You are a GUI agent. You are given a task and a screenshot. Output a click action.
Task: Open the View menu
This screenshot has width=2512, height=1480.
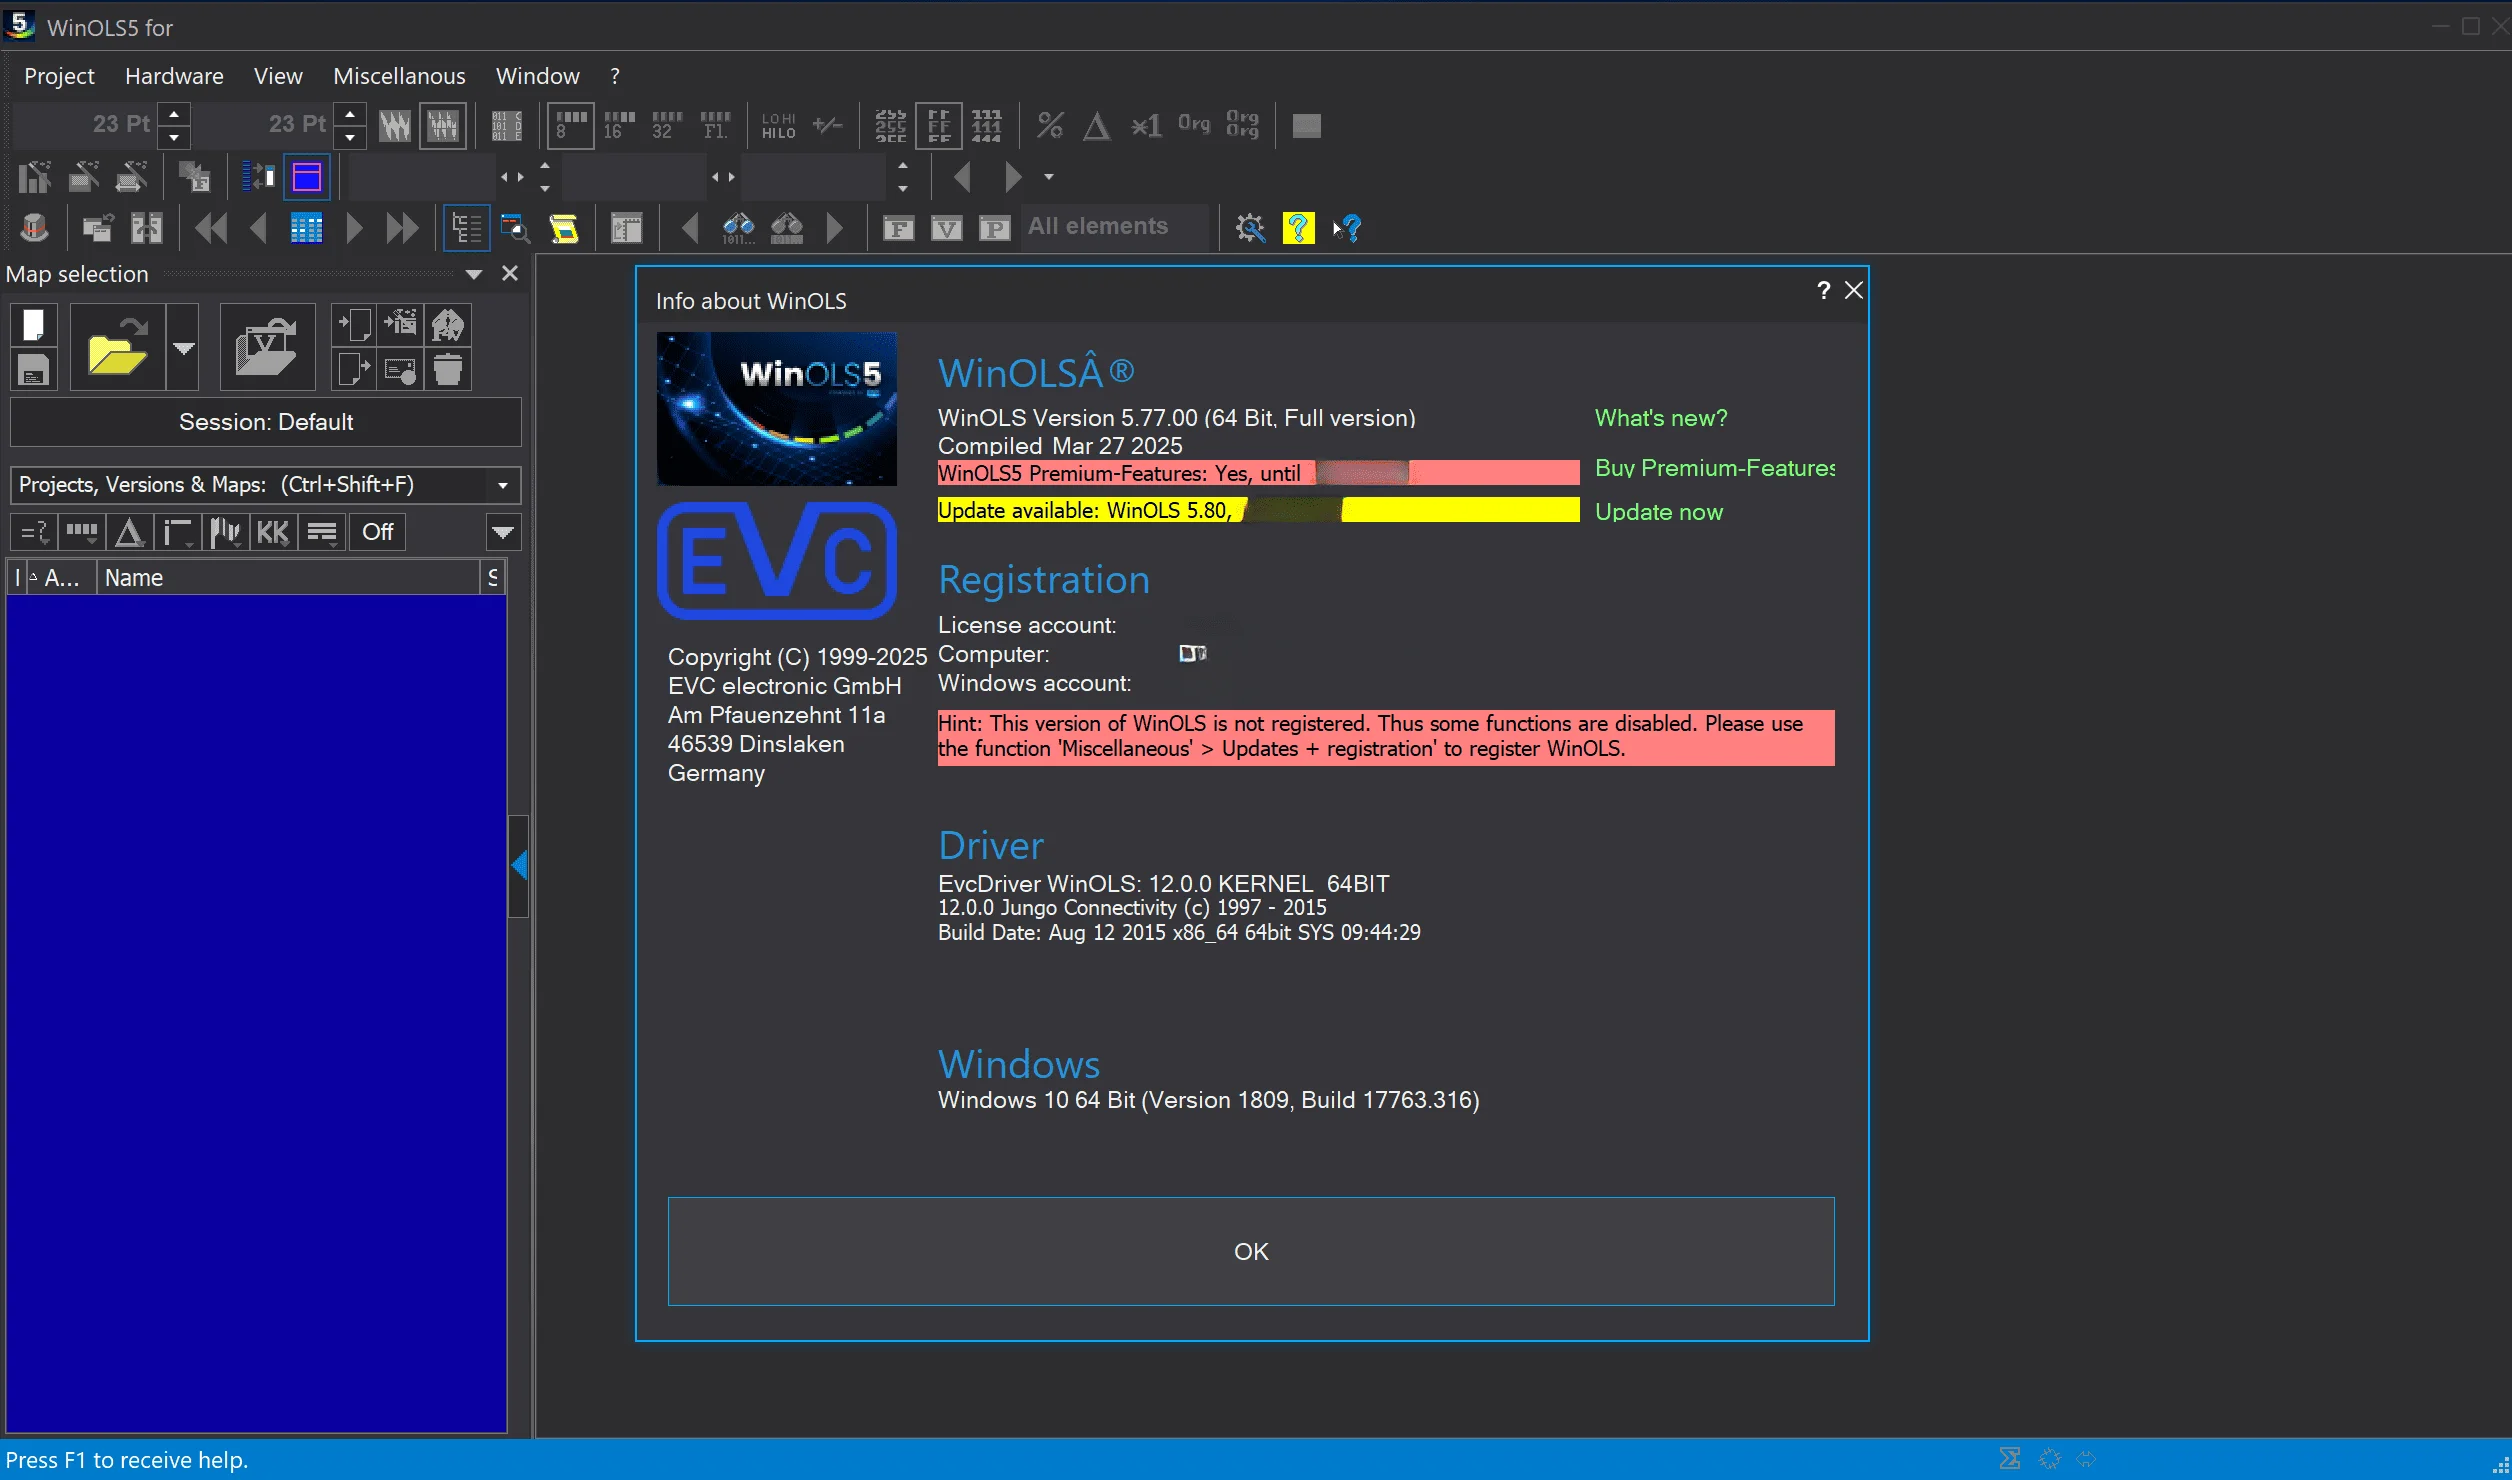[x=278, y=76]
